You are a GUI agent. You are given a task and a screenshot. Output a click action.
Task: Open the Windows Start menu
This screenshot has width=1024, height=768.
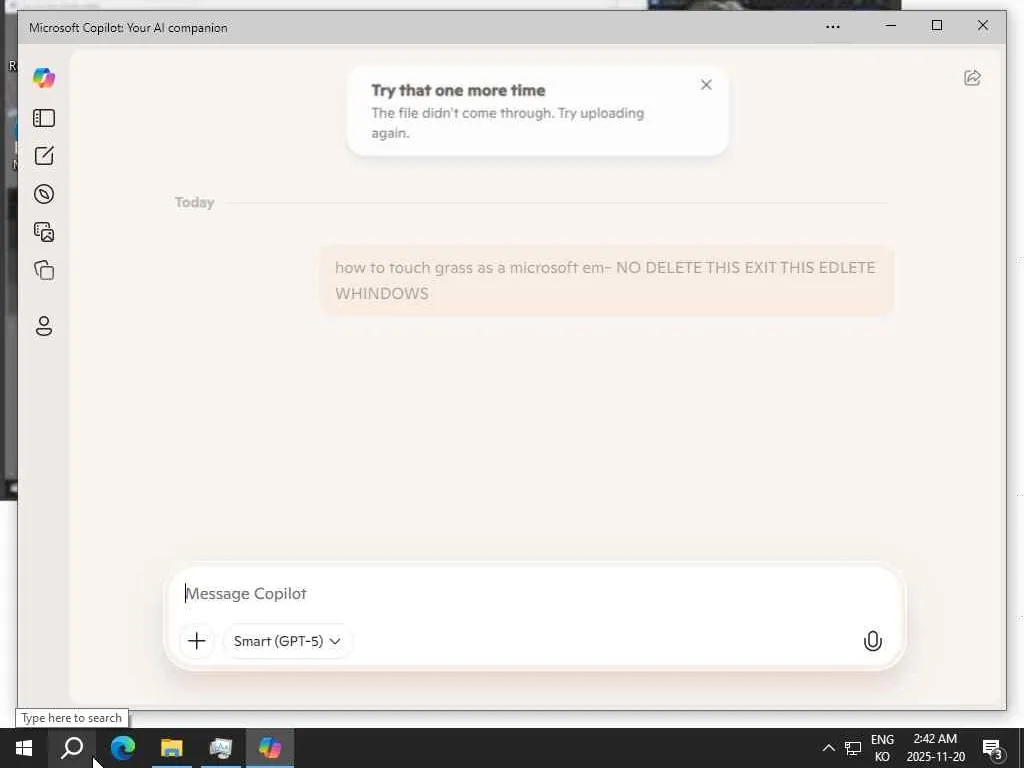point(24,748)
